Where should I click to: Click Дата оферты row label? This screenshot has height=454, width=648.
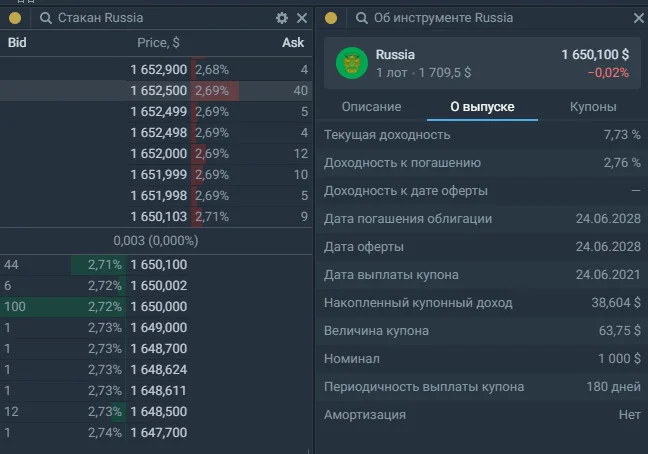[364, 247]
